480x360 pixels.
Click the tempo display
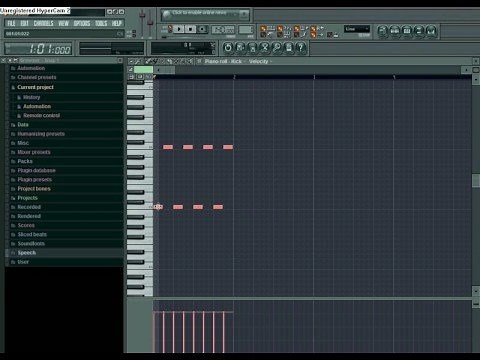[x=222, y=30]
